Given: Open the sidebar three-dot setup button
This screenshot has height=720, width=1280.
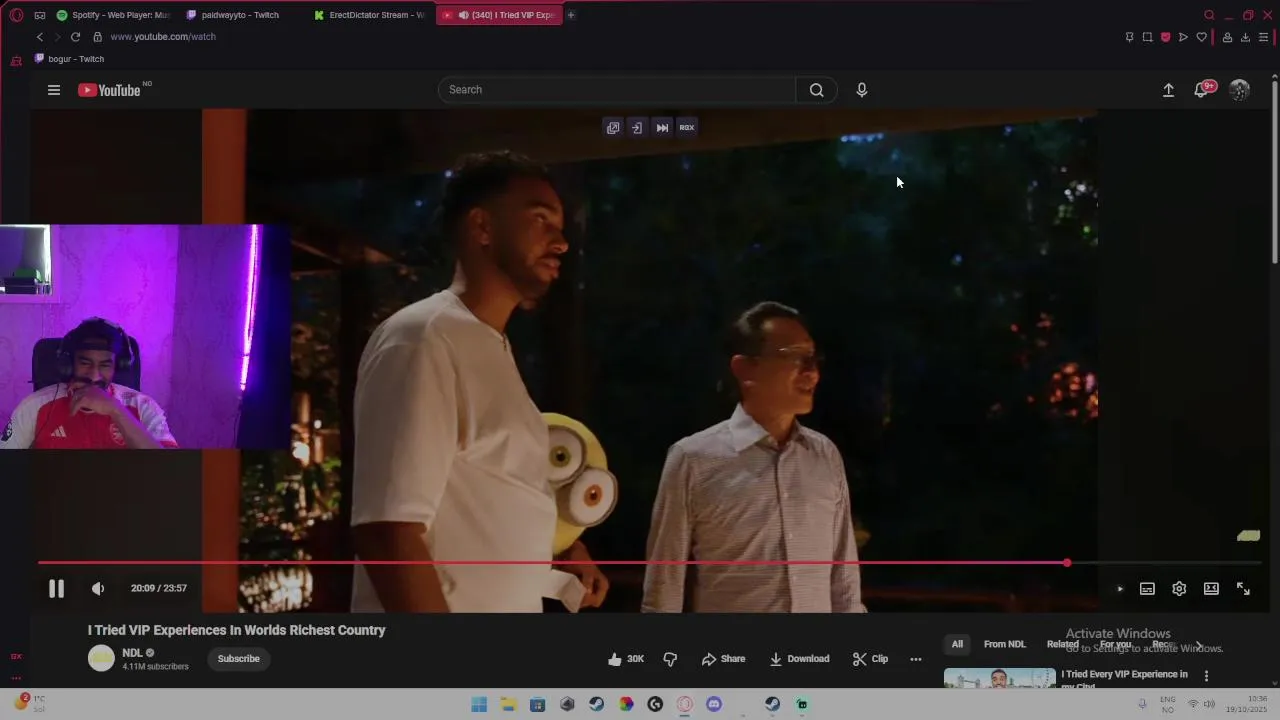Looking at the screenshot, I should pos(16,678).
